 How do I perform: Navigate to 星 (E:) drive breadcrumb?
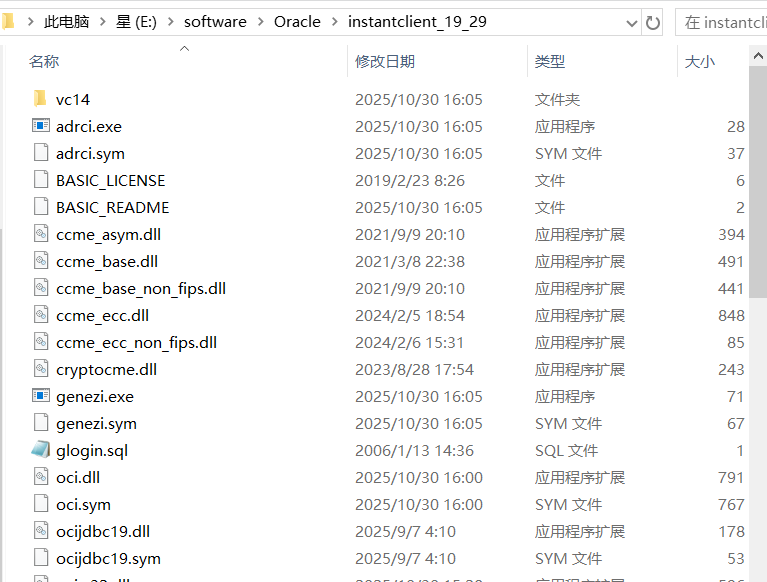click(x=136, y=22)
